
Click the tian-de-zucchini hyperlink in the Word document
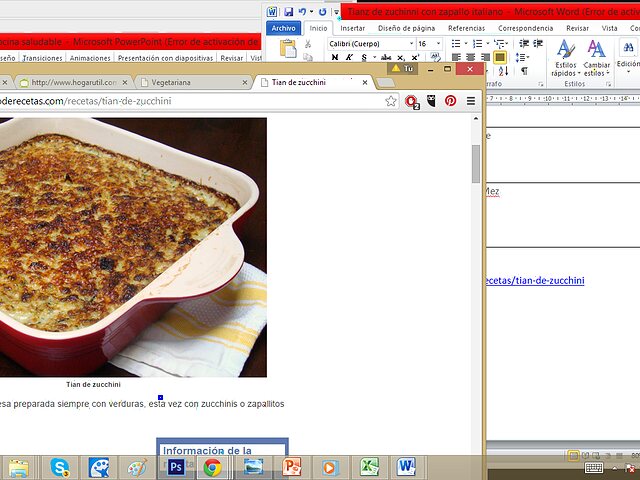click(535, 280)
